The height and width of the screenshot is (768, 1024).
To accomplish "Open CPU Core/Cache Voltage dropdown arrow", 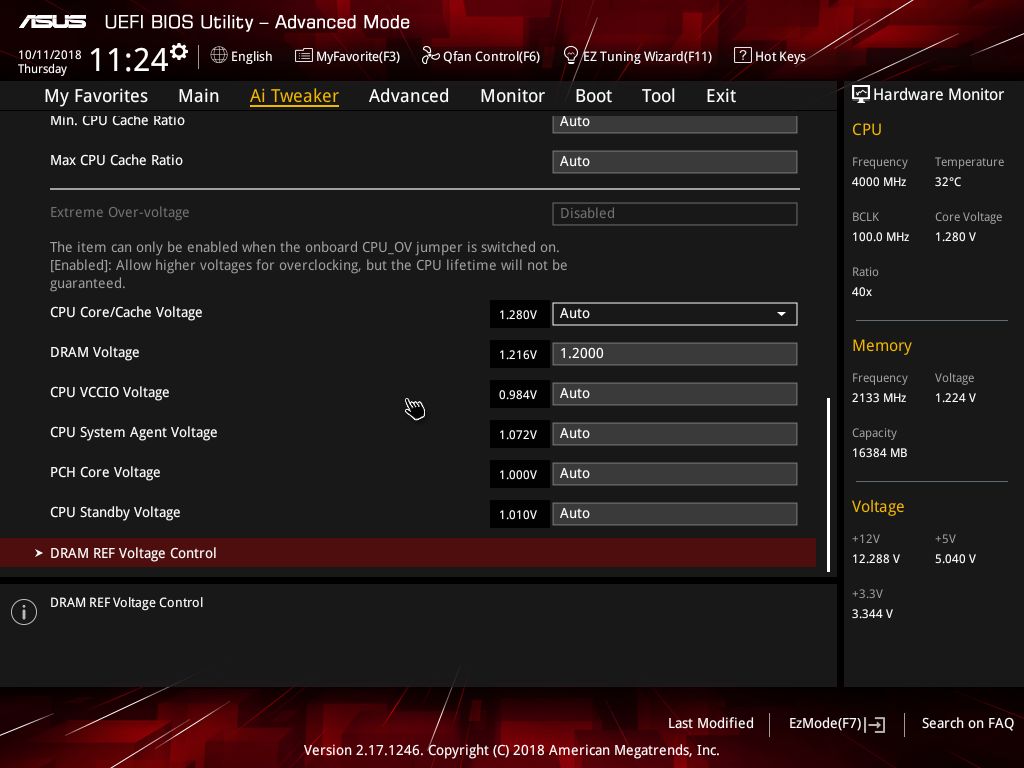I will (x=781, y=314).
